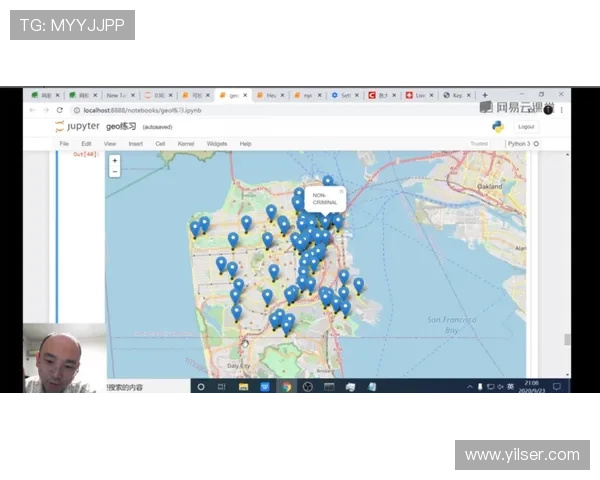Expand the Cell menu
This screenshot has width=600, height=480.
click(x=160, y=144)
